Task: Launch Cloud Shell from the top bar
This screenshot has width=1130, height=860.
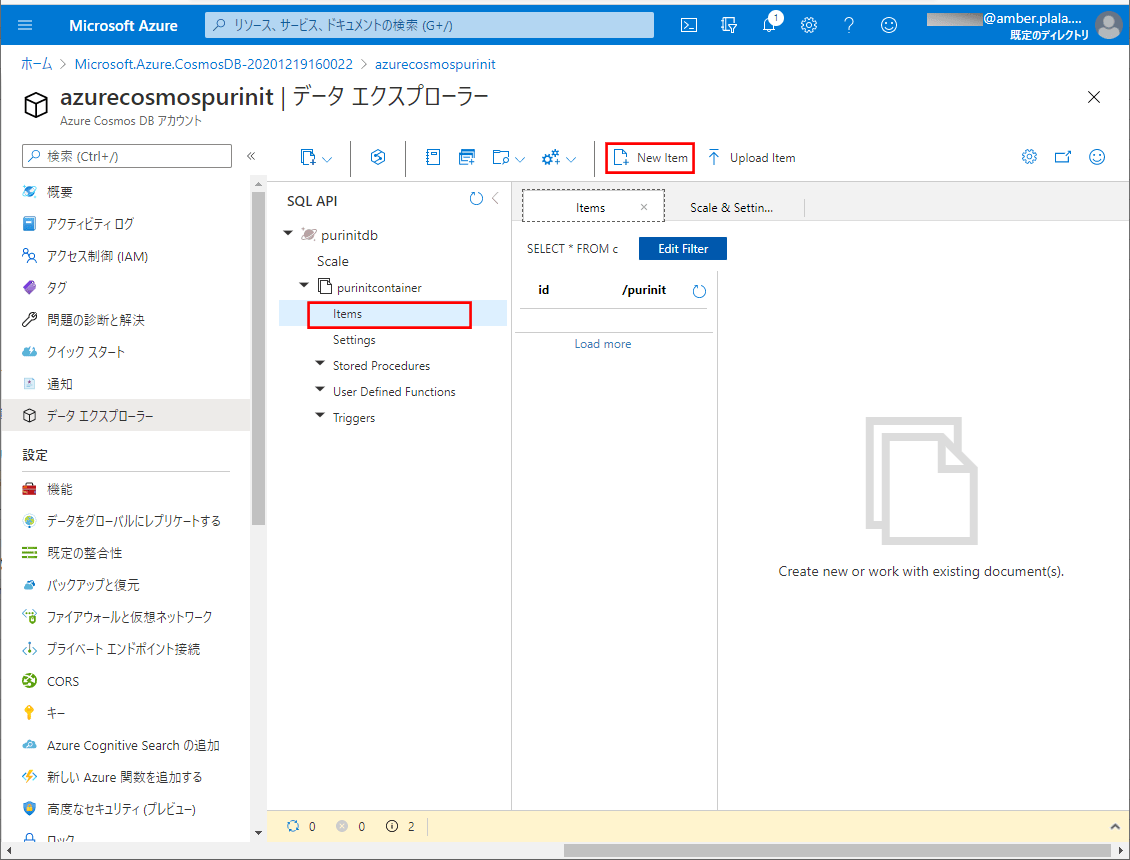Action: coord(689,25)
